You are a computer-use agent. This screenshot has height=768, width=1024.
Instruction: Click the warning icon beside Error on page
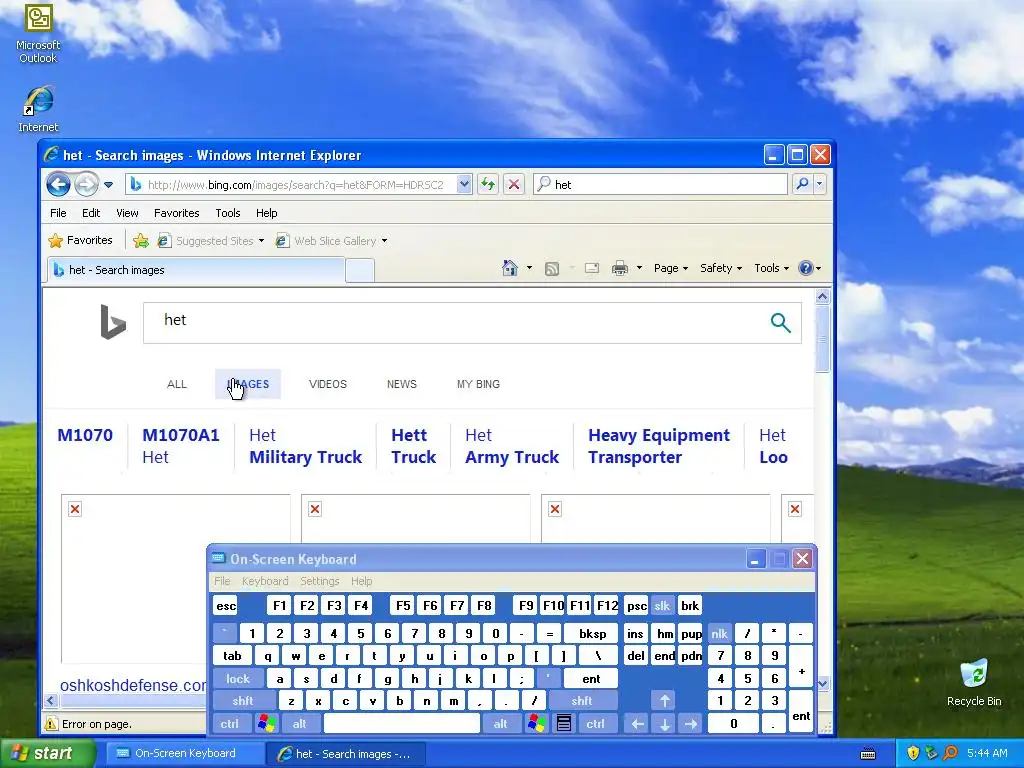(51, 724)
